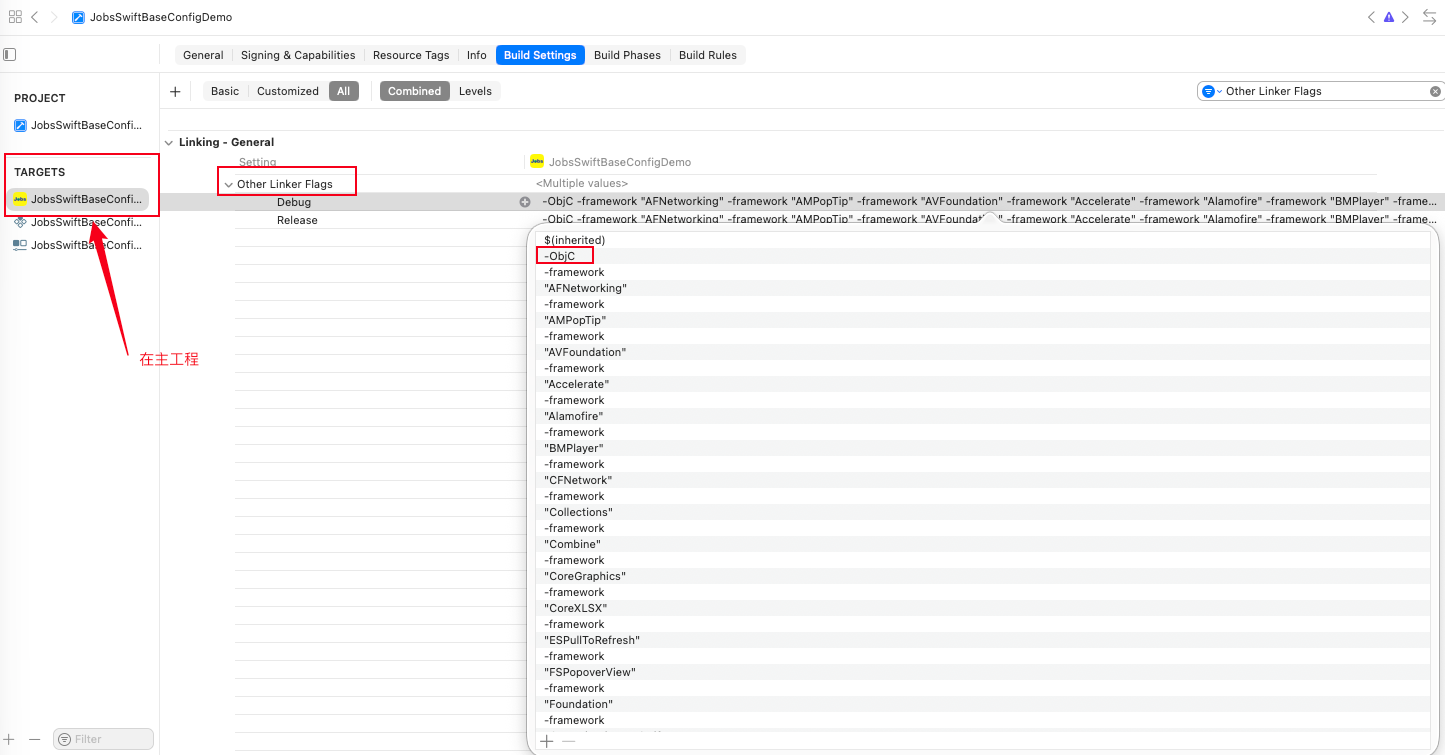Select the "CoreXLSX" entry
This screenshot has width=1445, height=755.
[576, 608]
